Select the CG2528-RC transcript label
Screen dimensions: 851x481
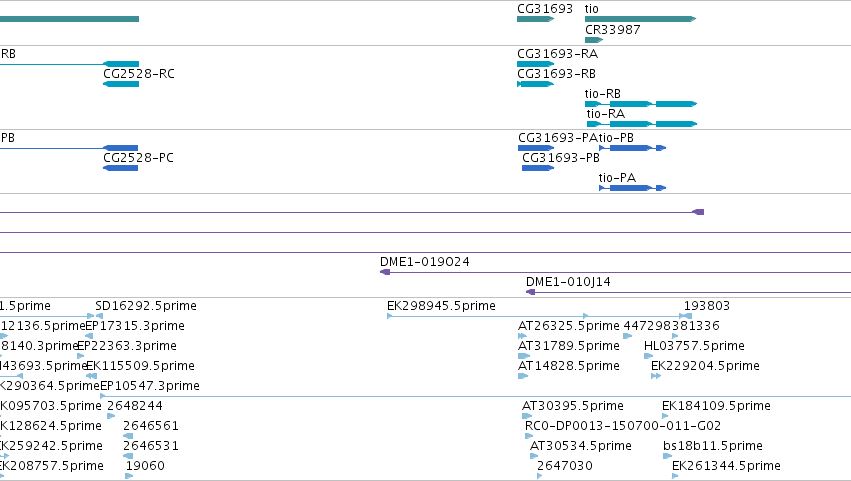[139, 74]
